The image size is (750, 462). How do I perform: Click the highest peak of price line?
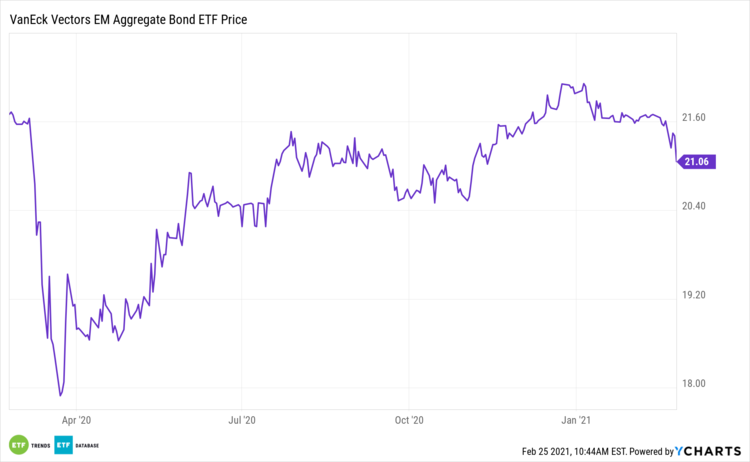pyautogui.click(x=564, y=84)
